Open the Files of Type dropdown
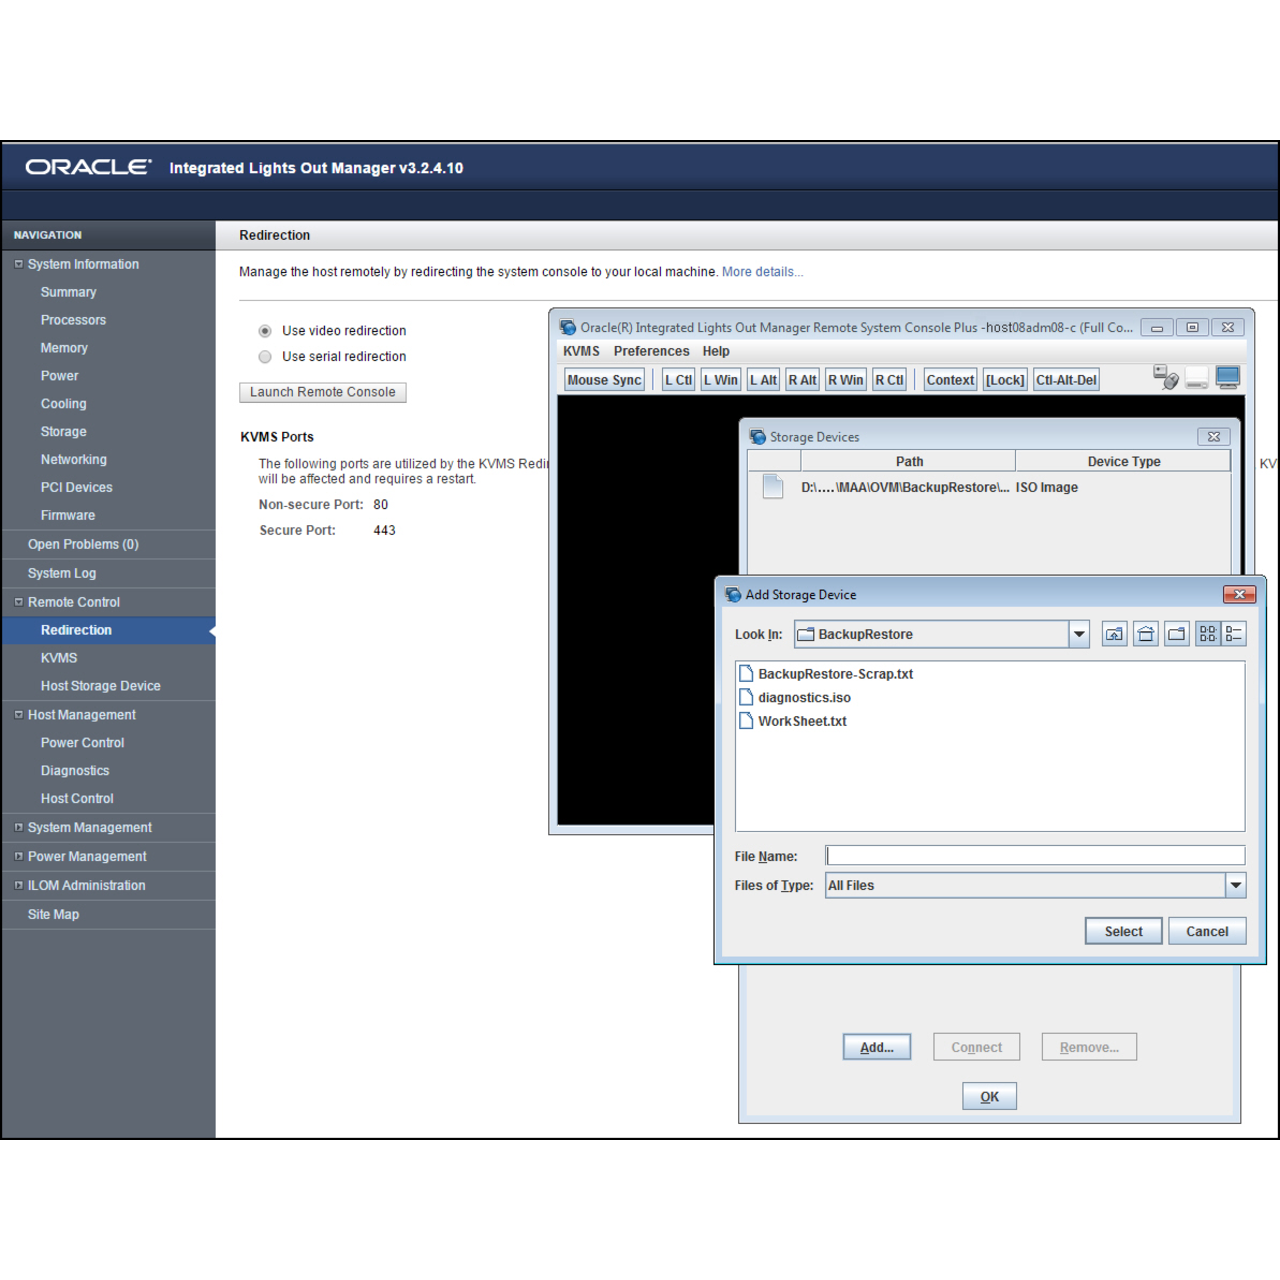Image resolution: width=1280 pixels, height=1280 pixels. [1236, 885]
